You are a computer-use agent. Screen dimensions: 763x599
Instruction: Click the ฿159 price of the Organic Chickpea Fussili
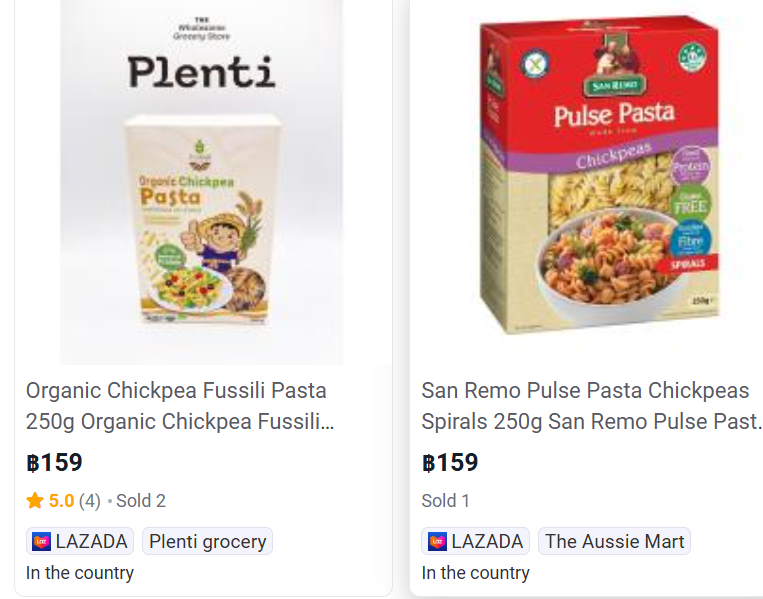point(54,463)
